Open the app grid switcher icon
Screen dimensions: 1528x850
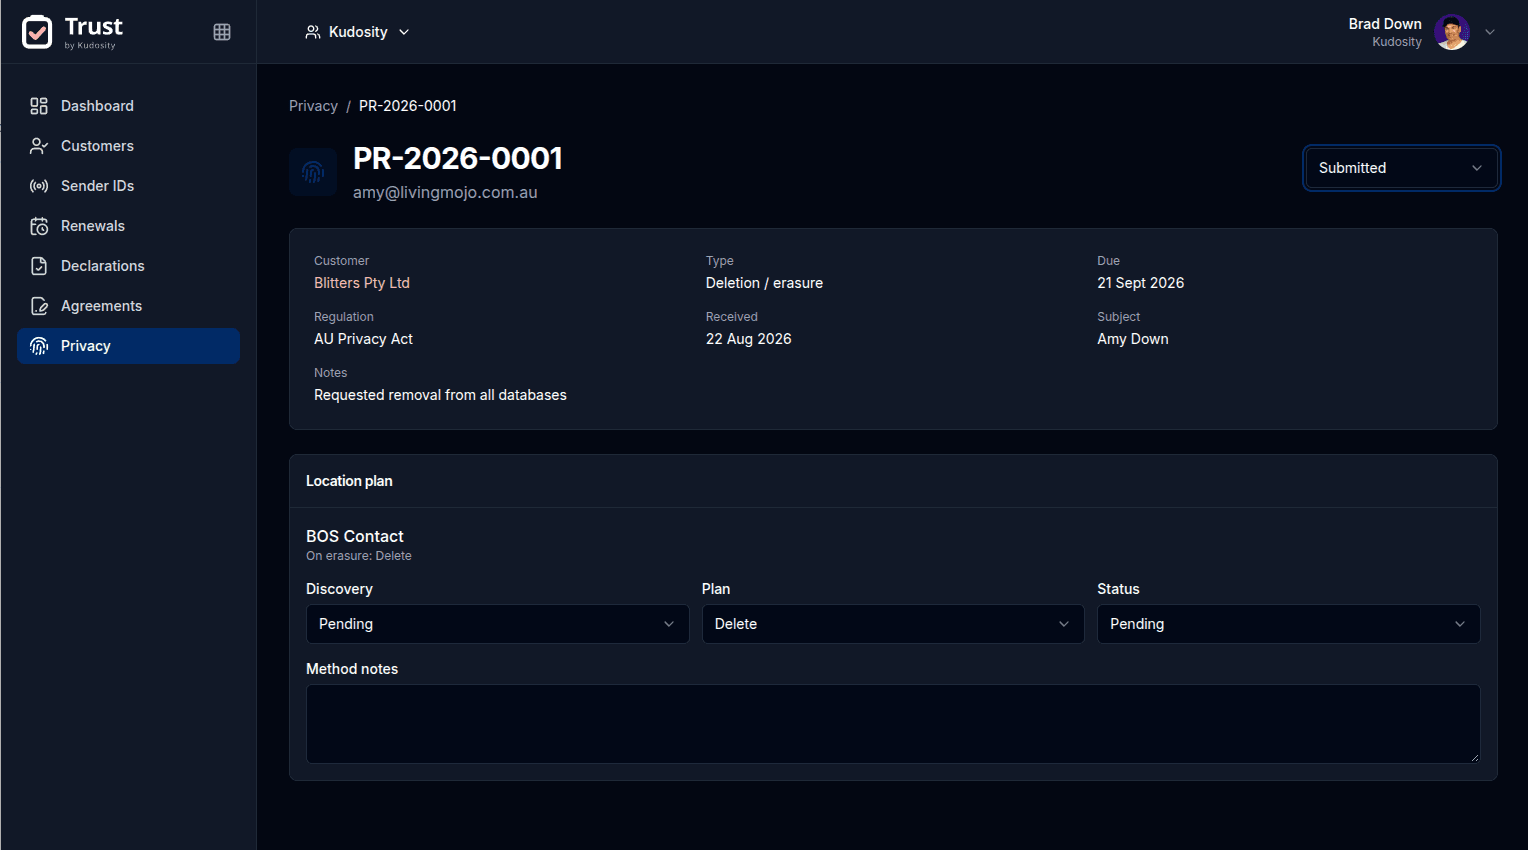[222, 32]
